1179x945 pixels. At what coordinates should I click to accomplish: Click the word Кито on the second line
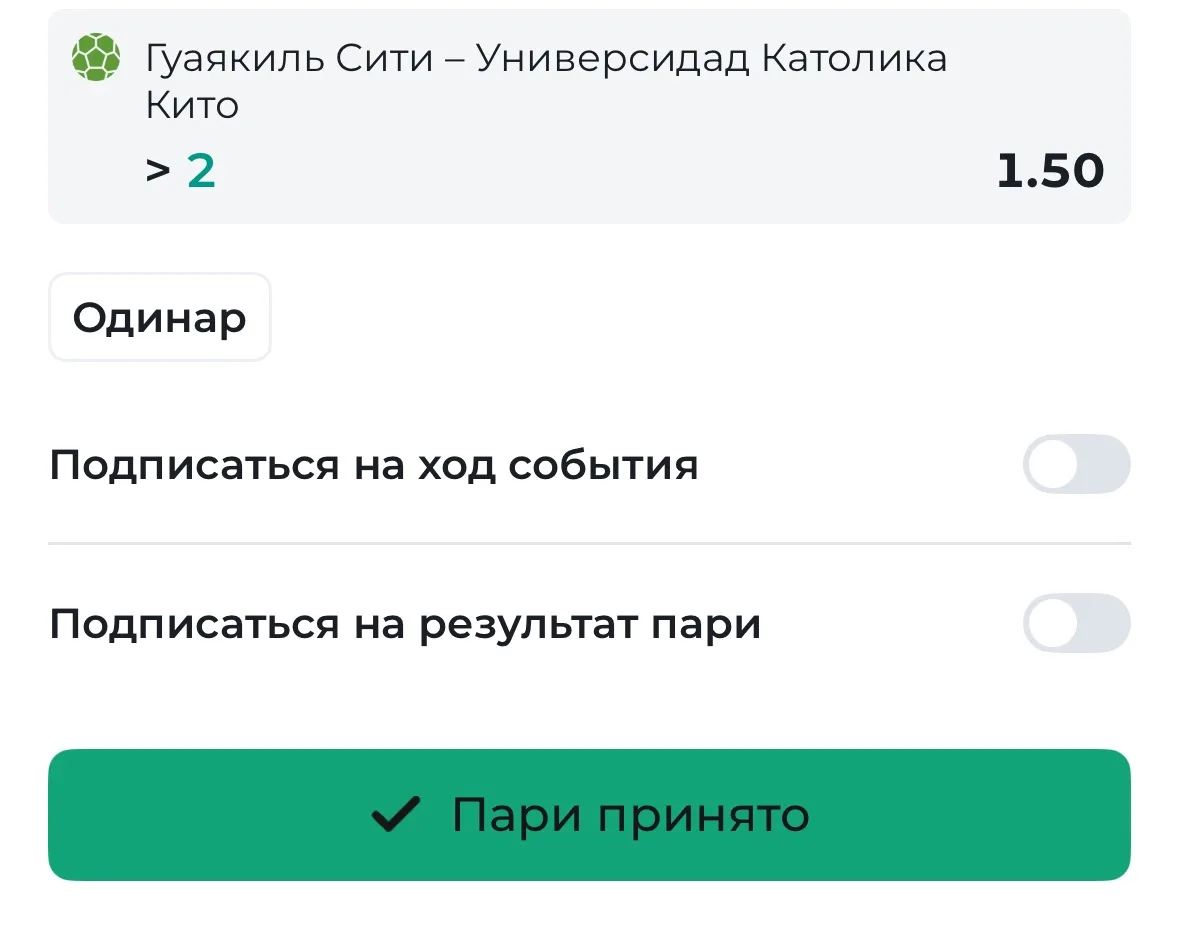192,105
